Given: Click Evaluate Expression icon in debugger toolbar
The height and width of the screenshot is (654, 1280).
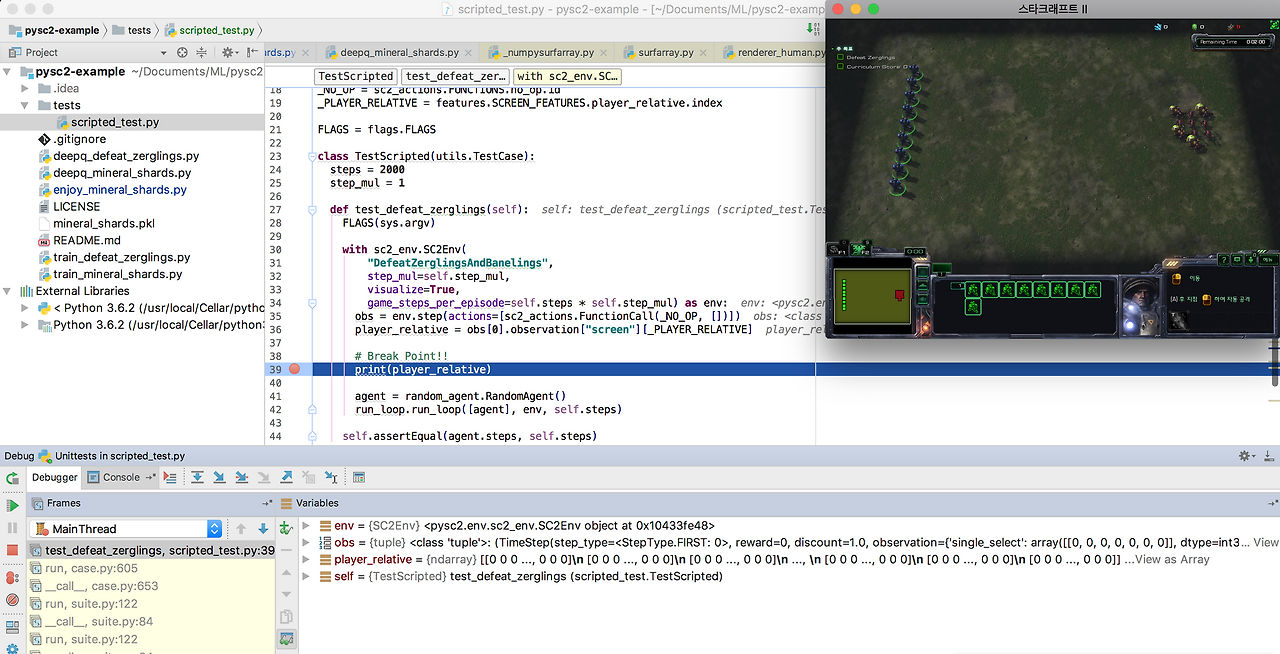Looking at the screenshot, I should coord(359,478).
